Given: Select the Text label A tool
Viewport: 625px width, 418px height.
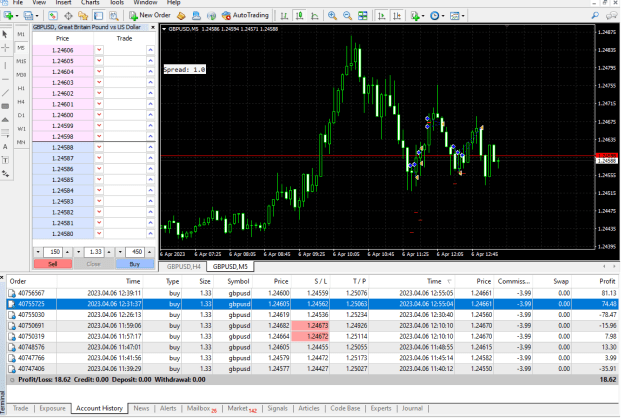Looking at the screenshot, I should (x=5, y=147).
